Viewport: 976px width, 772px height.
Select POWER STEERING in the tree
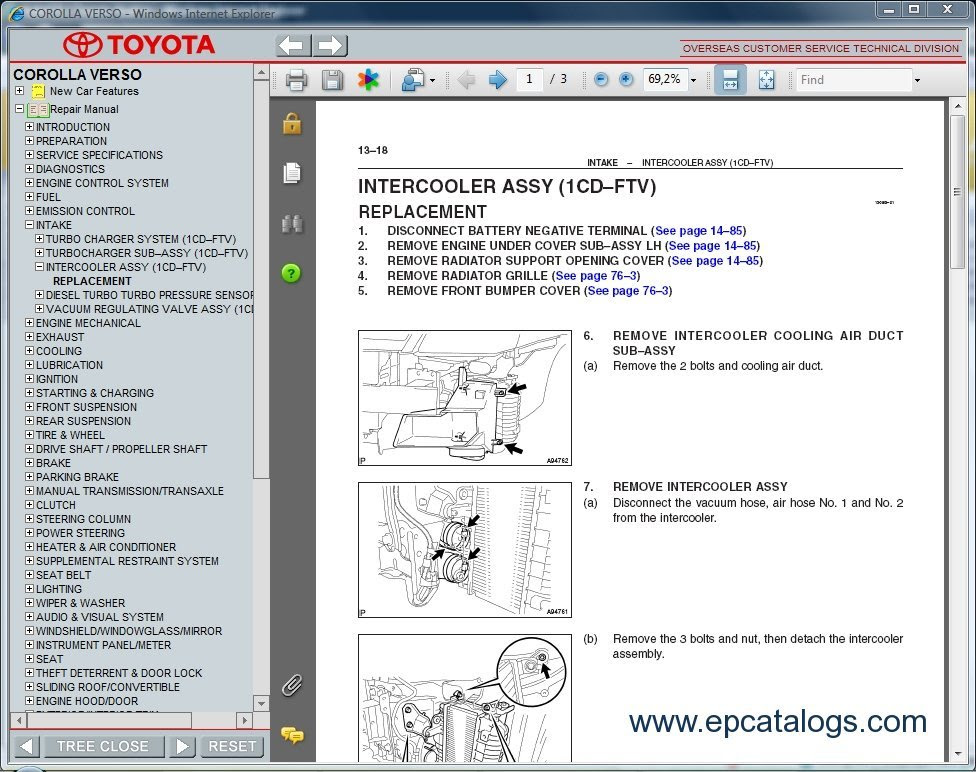click(x=80, y=533)
